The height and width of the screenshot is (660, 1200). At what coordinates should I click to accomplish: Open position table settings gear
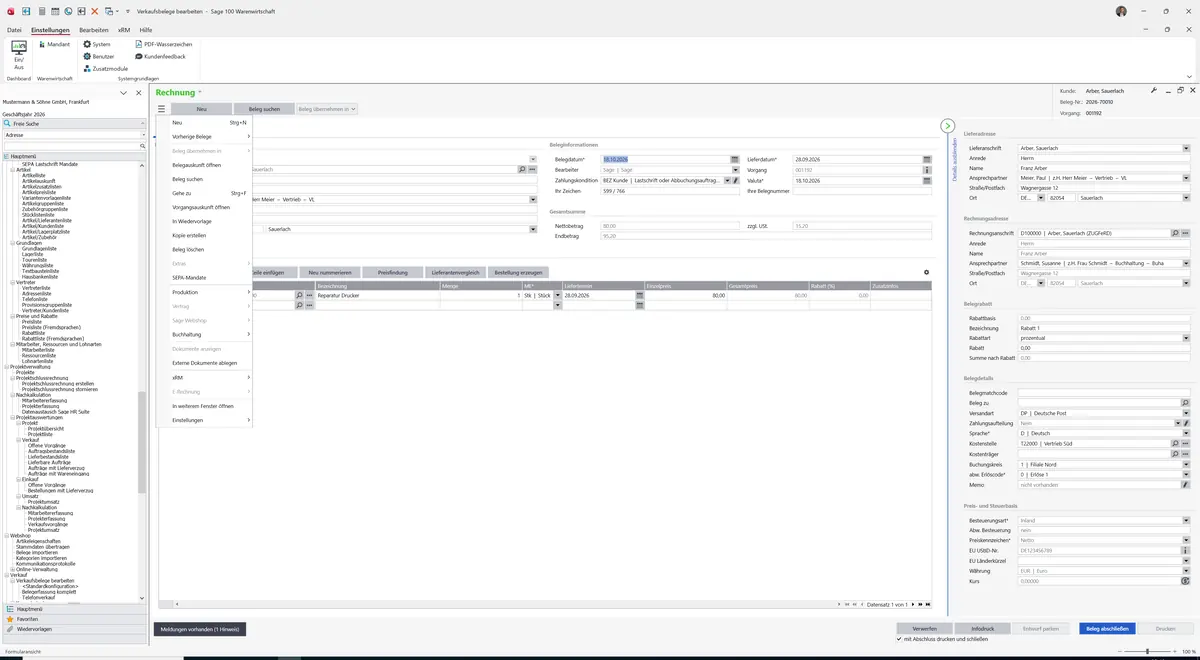pos(926,272)
